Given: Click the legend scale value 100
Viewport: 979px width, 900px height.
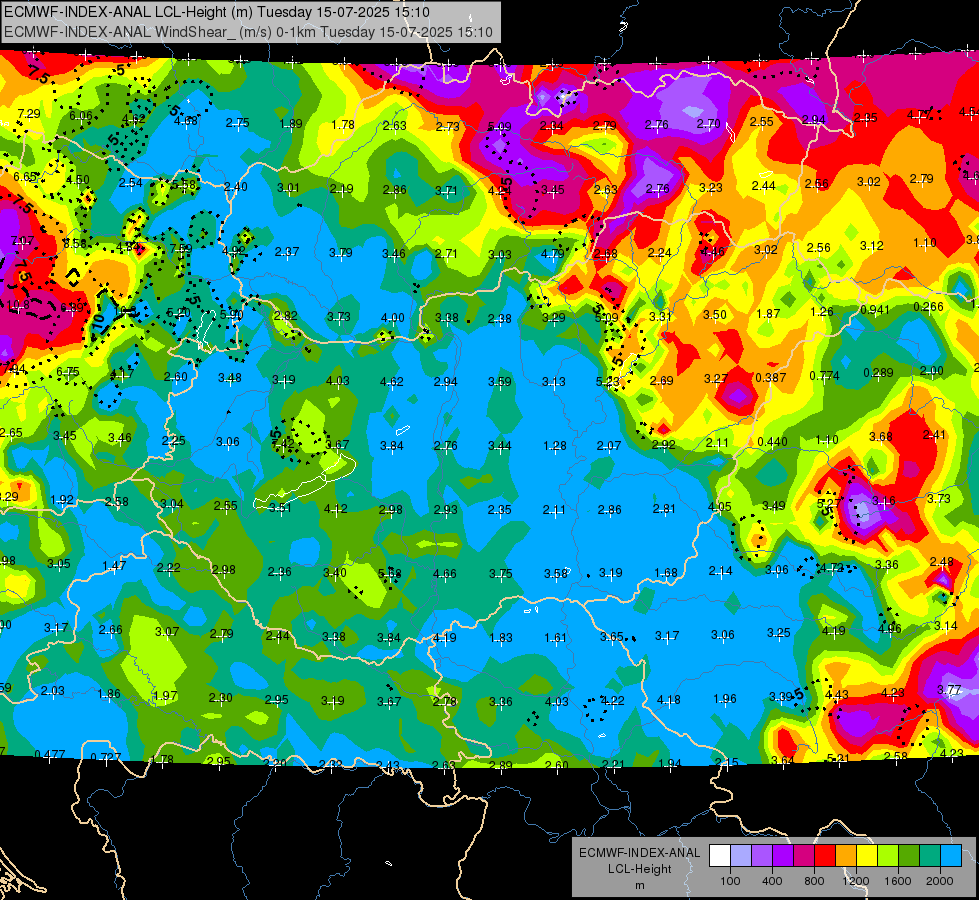Looking at the screenshot, I should point(730,881).
